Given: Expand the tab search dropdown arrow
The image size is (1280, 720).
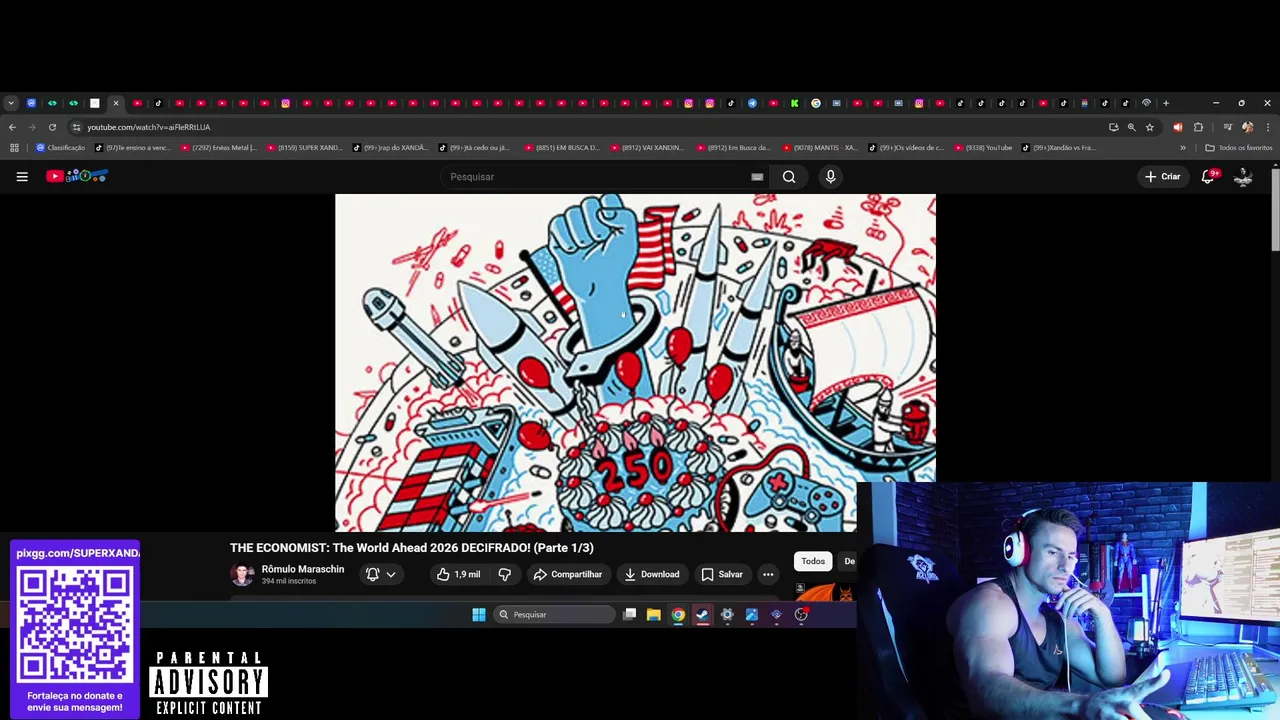Looking at the screenshot, I should click(x=10, y=103).
